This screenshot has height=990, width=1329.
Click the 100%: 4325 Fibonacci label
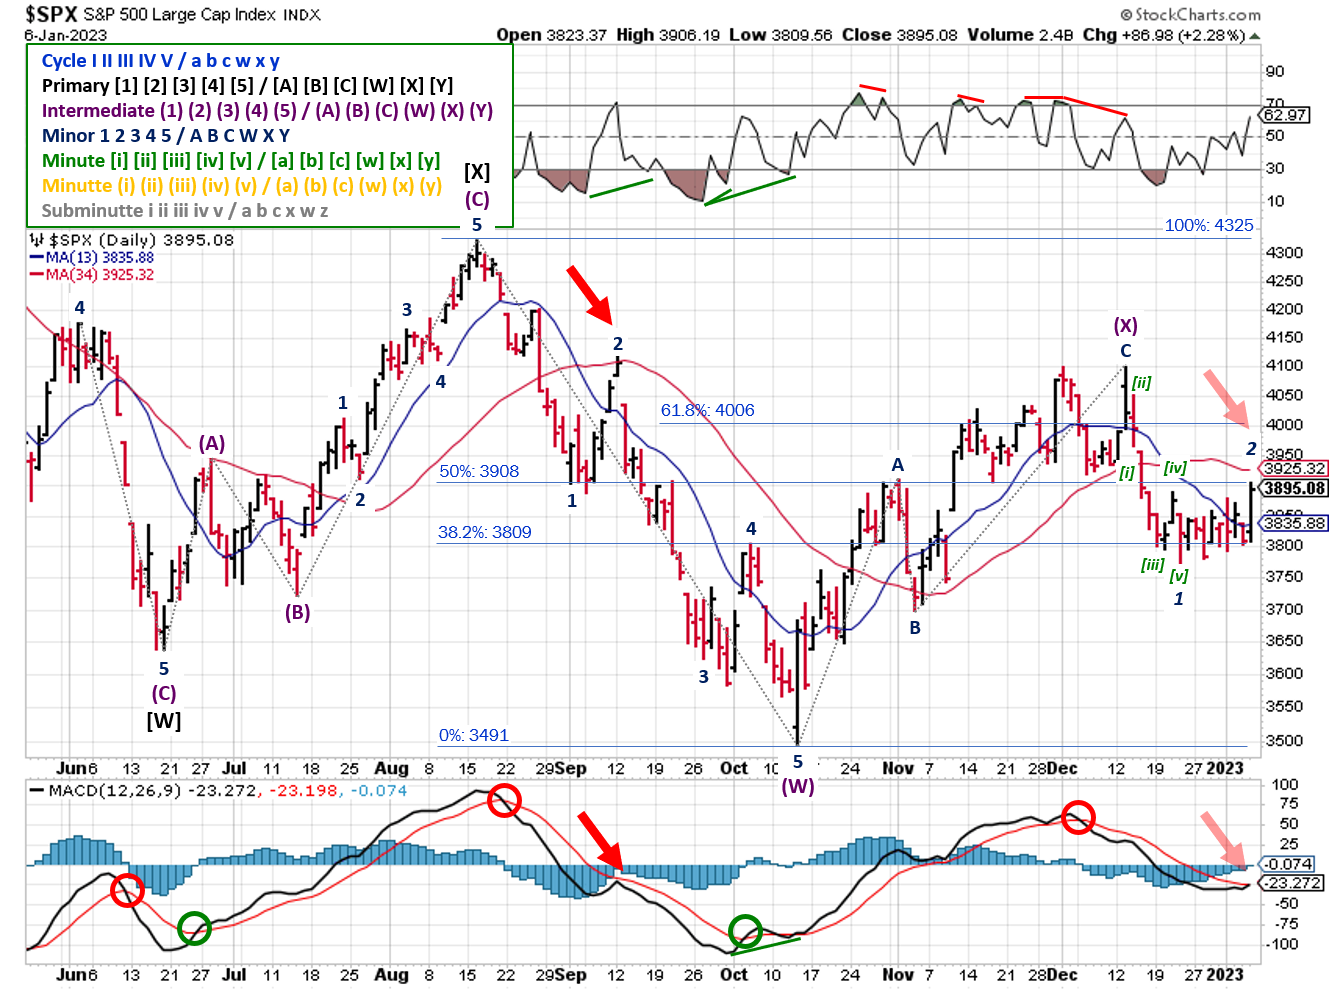[1209, 225]
